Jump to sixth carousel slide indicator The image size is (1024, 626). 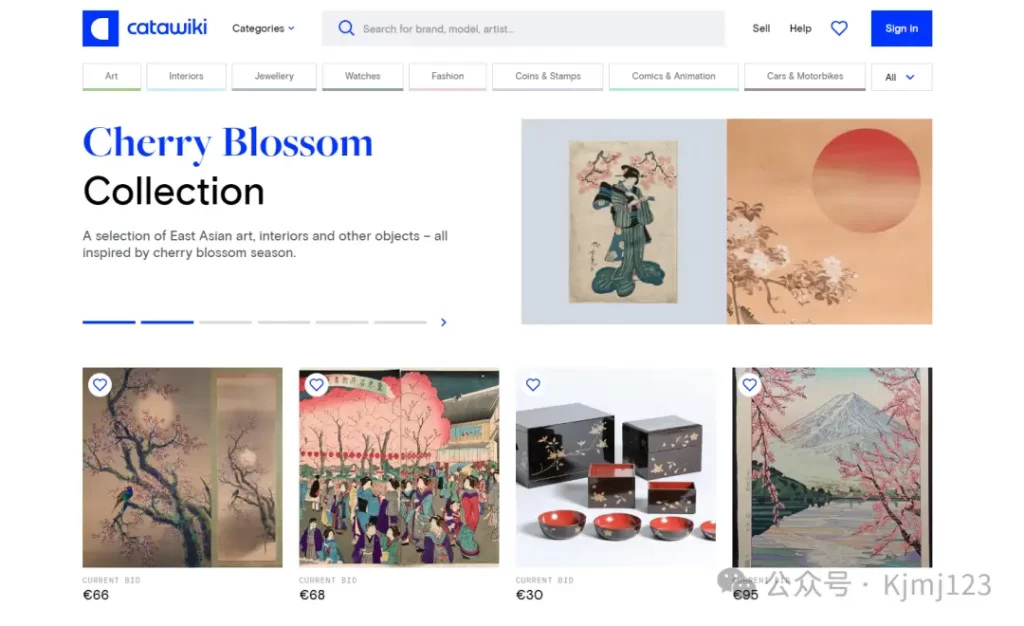click(x=400, y=322)
